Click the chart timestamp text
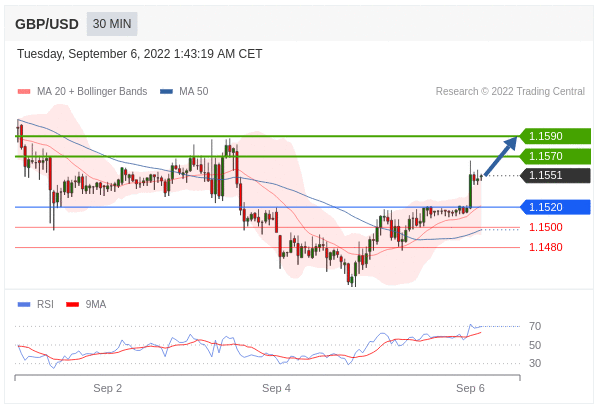 click(139, 54)
